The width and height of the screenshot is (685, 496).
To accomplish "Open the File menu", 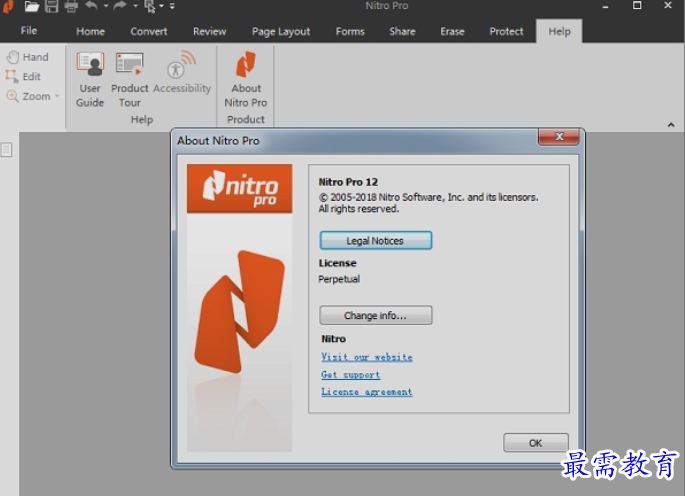I will [28, 31].
